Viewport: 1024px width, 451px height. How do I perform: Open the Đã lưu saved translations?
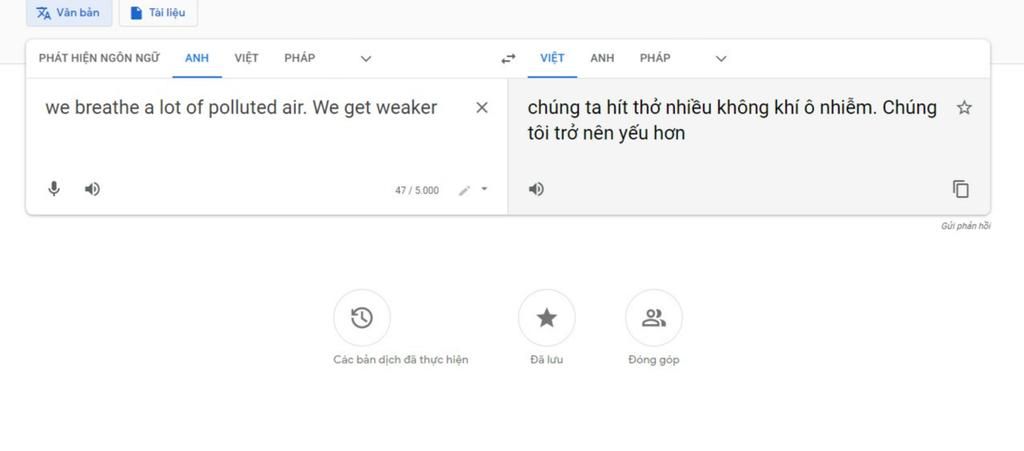coord(547,318)
